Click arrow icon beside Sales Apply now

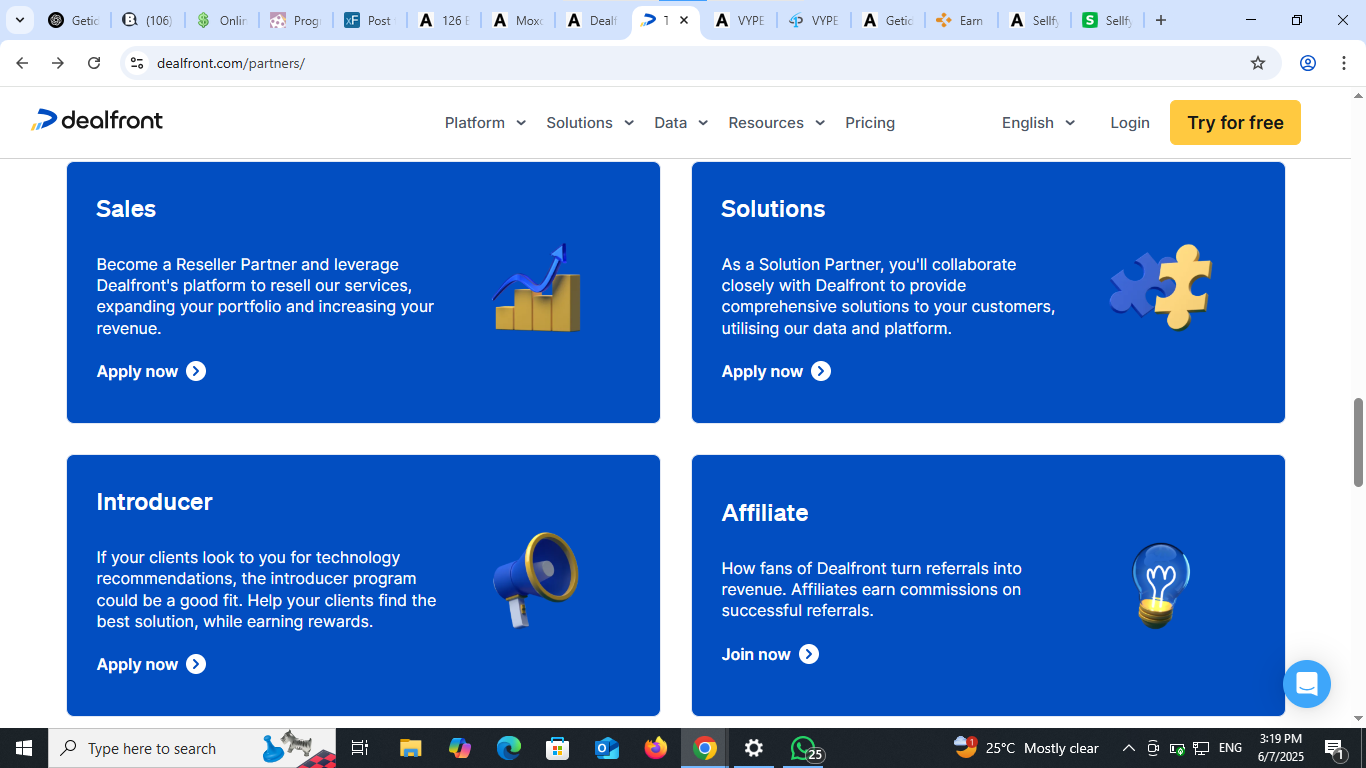(x=196, y=371)
